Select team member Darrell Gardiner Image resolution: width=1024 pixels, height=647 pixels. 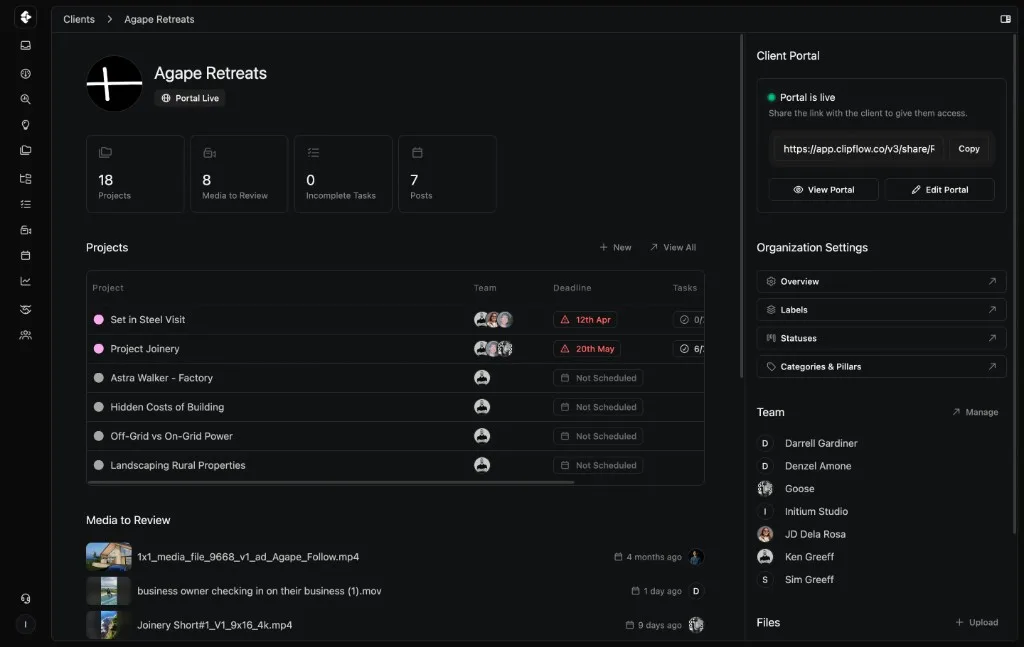[x=821, y=443]
